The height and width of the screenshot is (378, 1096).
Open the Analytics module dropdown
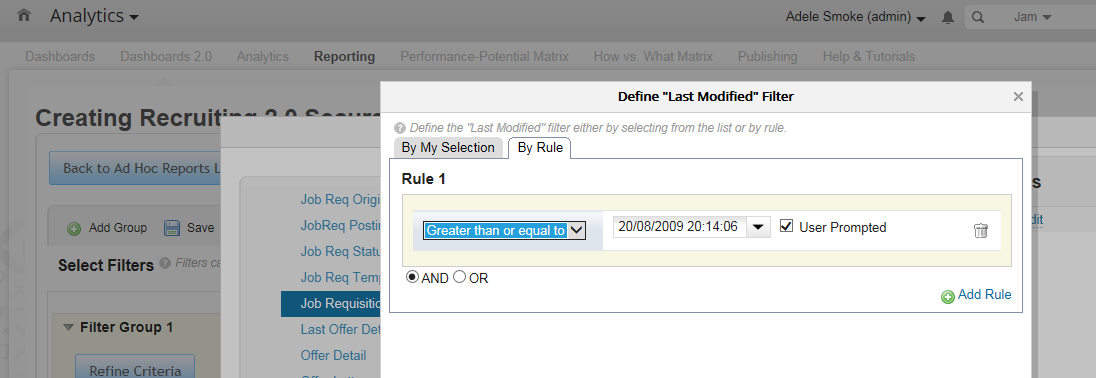click(94, 16)
